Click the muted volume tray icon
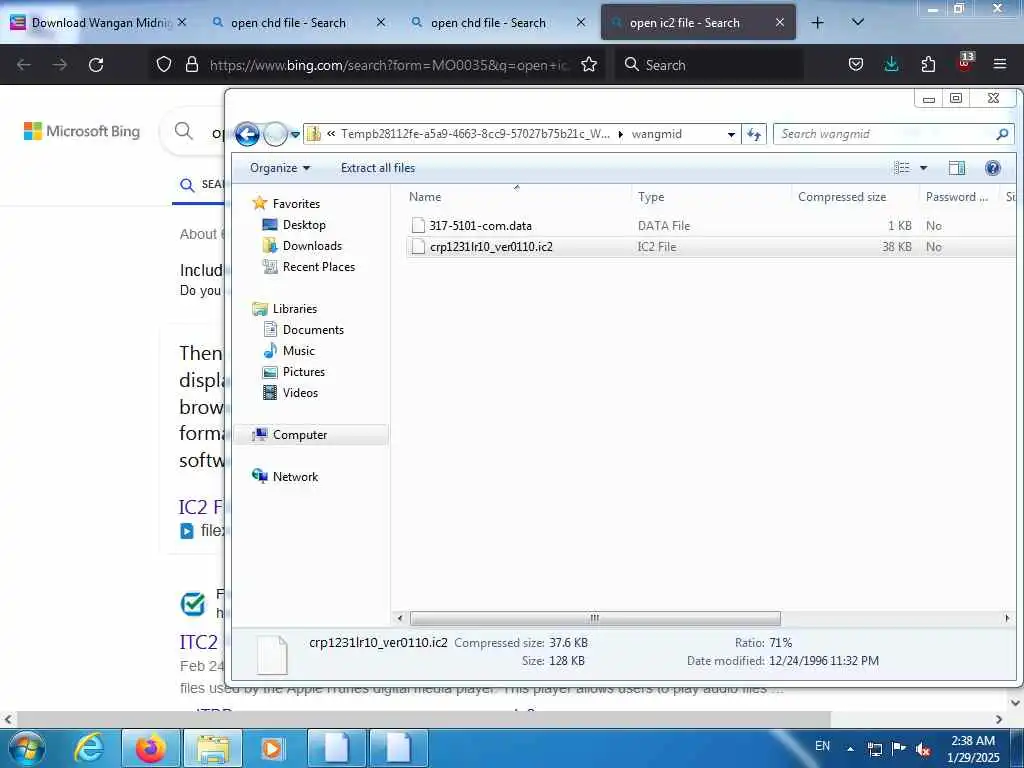The height and width of the screenshot is (768, 1024). [x=923, y=749]
